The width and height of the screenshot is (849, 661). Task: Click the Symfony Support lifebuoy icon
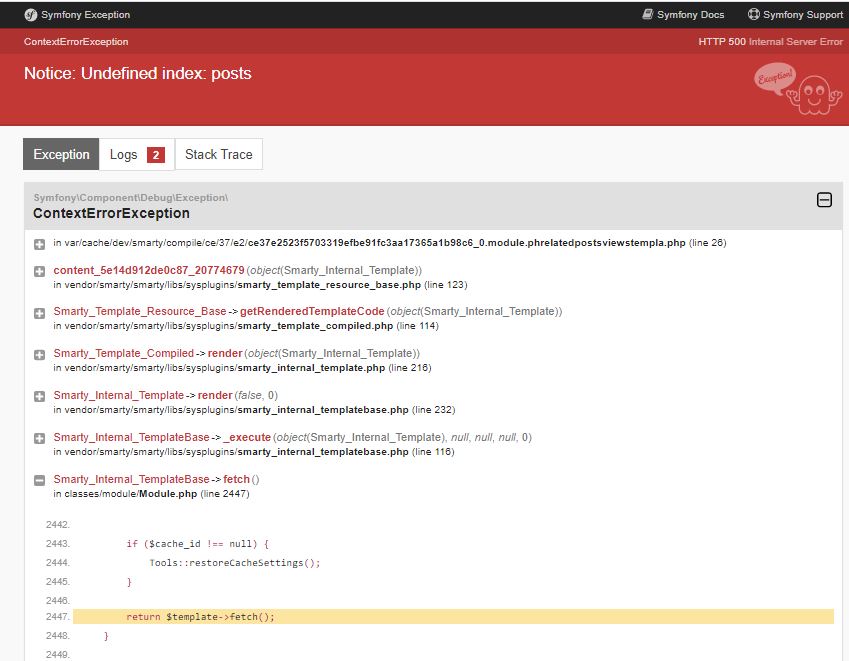pyautogui.click(x=754, y=15)
